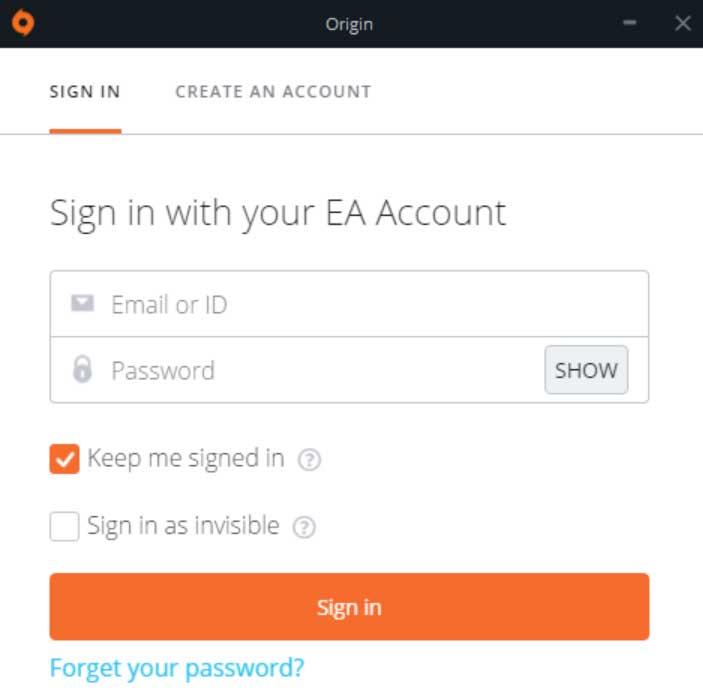Click the Keep me signed in label text
The width and height of the screenshot is (703, 694).
186,459
